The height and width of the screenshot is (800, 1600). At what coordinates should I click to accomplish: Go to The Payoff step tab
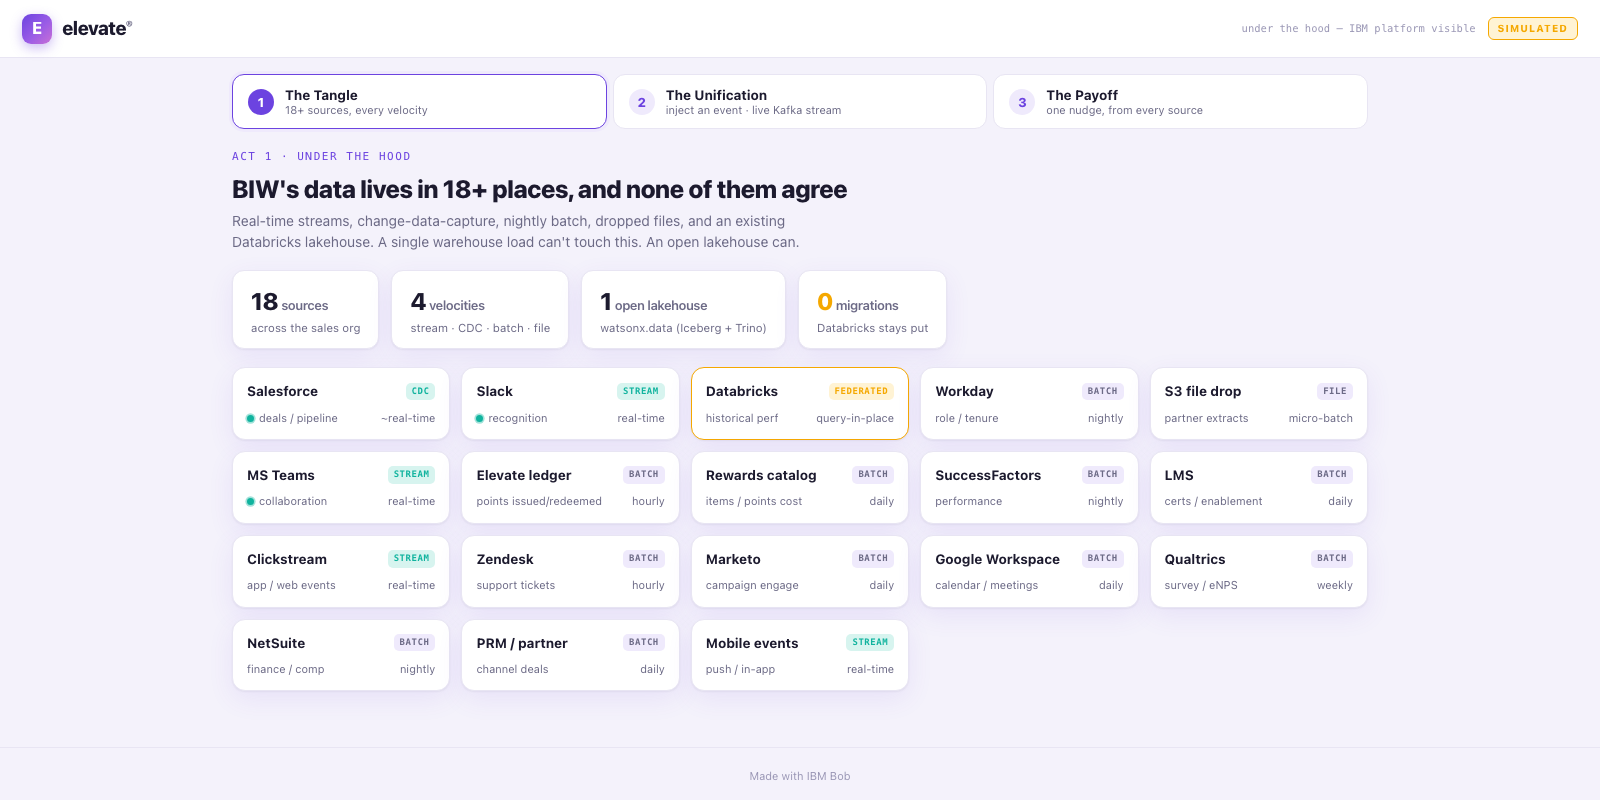click(x=1180, y=101)
